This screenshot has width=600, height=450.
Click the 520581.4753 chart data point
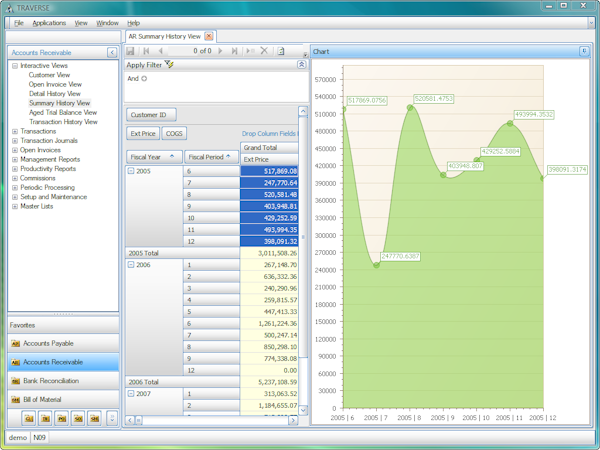click(410, 108)
